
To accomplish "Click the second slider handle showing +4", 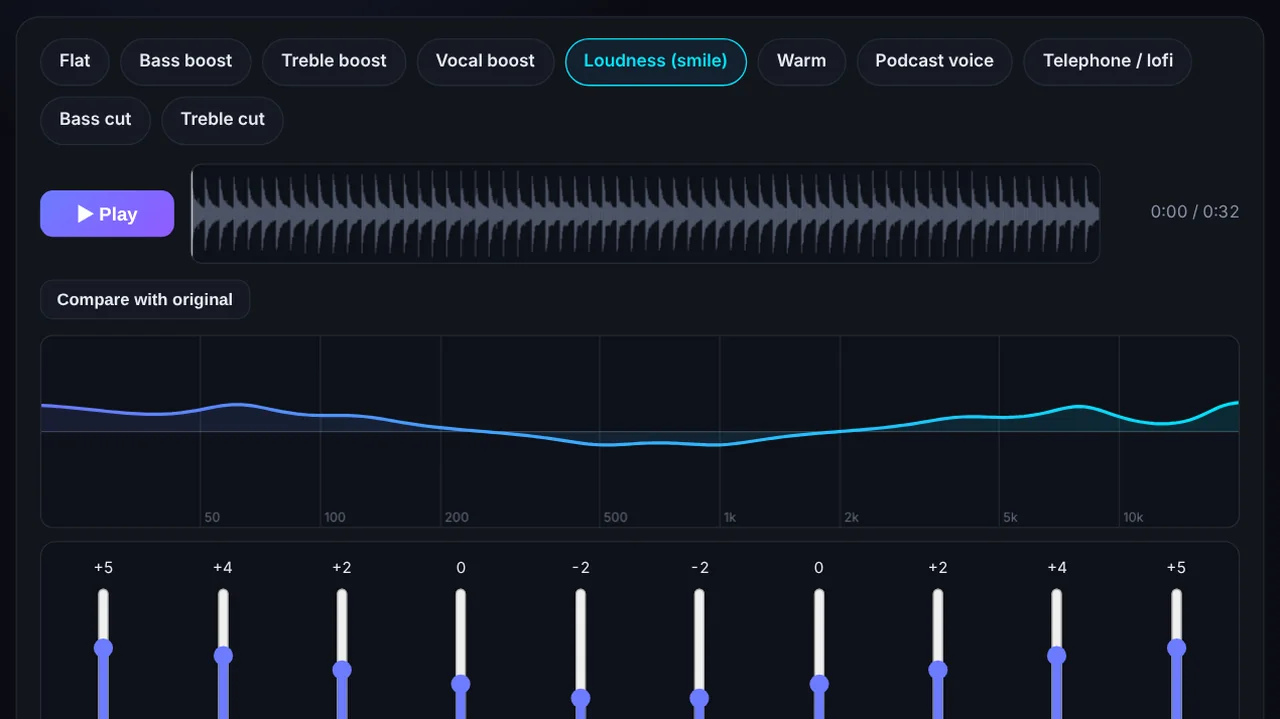I will pos(223,655).
